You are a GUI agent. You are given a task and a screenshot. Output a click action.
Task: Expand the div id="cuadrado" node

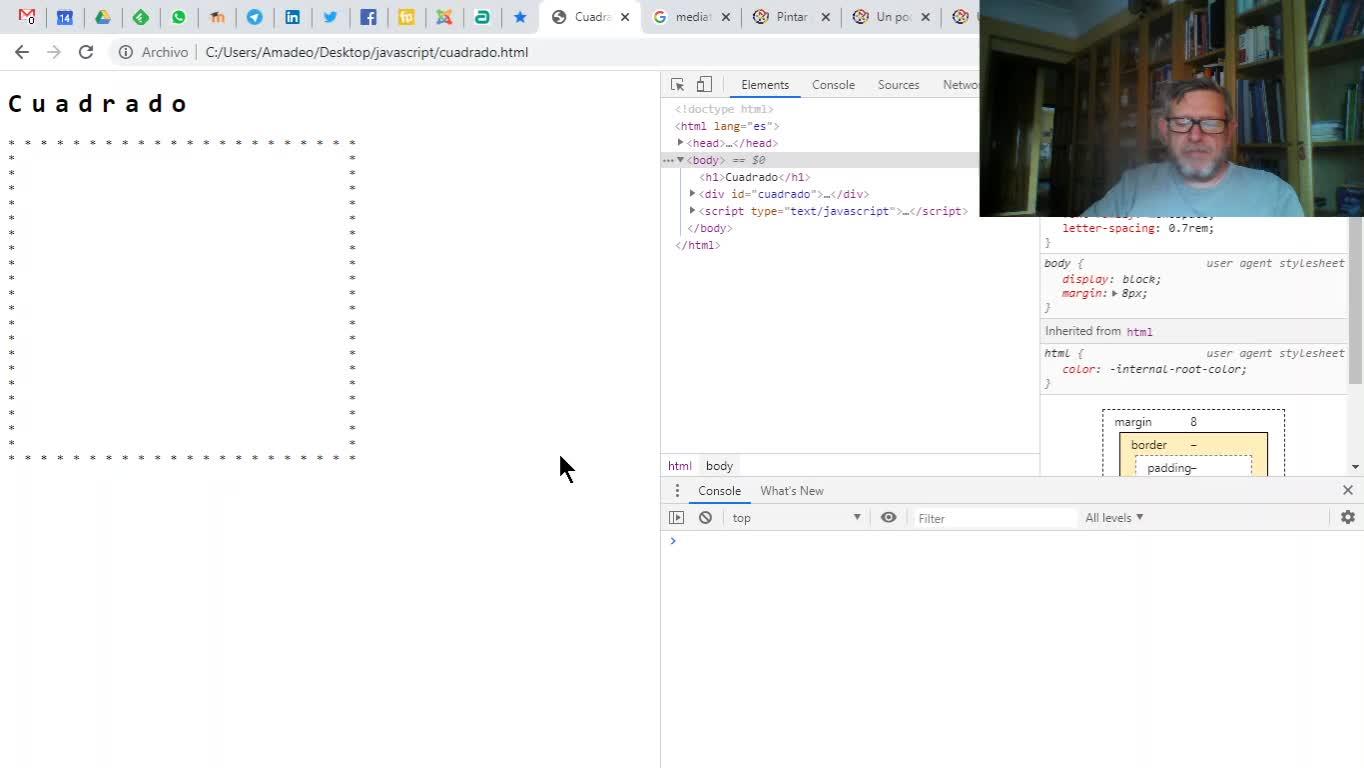[x=692, y=194]
